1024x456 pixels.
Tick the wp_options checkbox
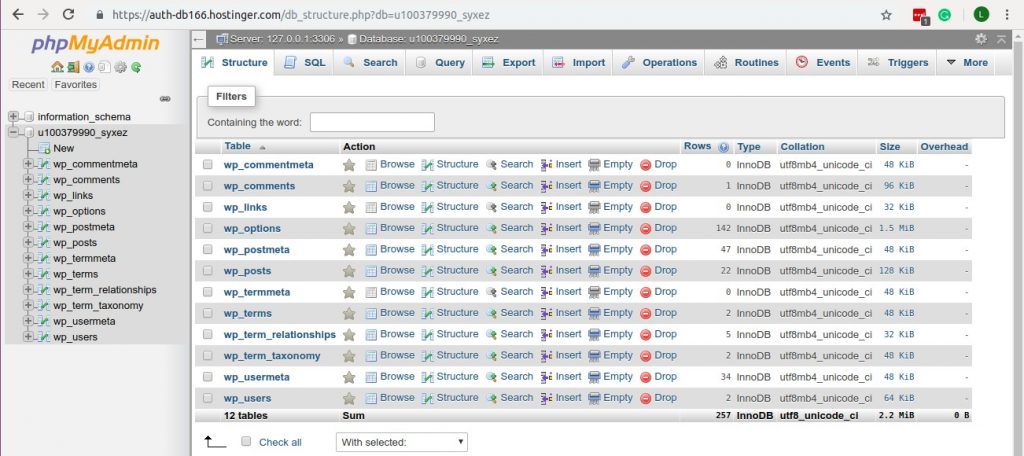(x=208, y=228)
